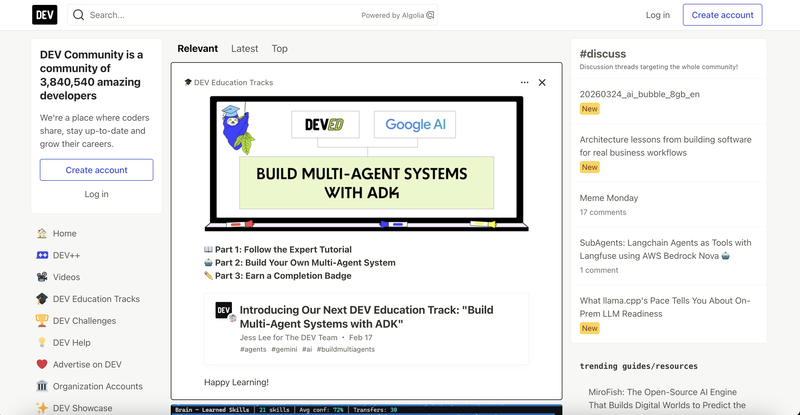Open the Multi-Agent Systems ADK banner image
The width and height of the screenshot is (800, 415).
click(366, 163)
